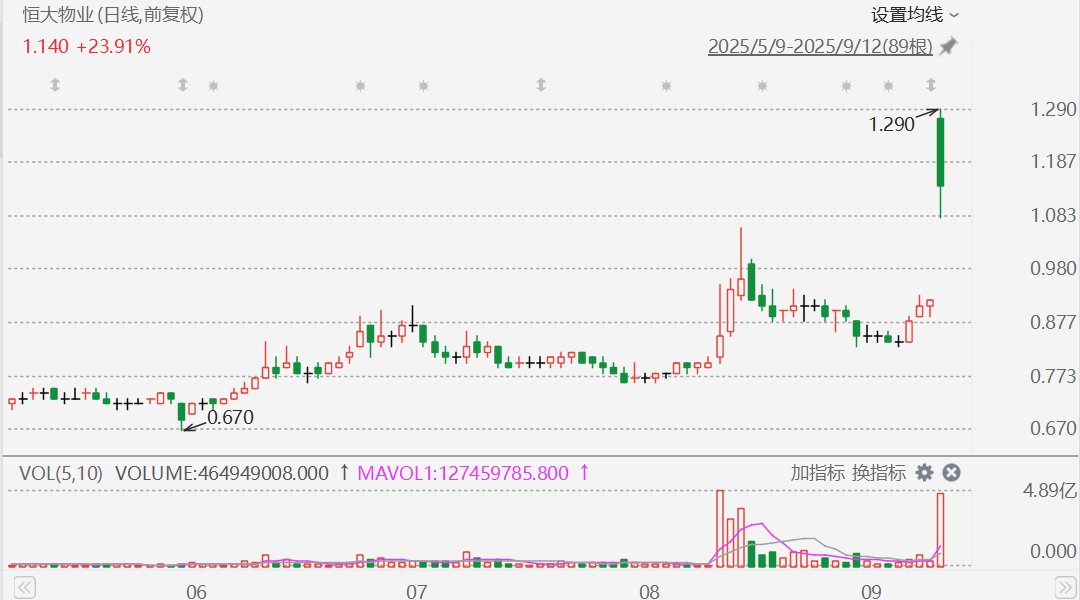Click the star event marker just after the 08 label
Viewport: 1080px width, 600px height.
(666, 86)
